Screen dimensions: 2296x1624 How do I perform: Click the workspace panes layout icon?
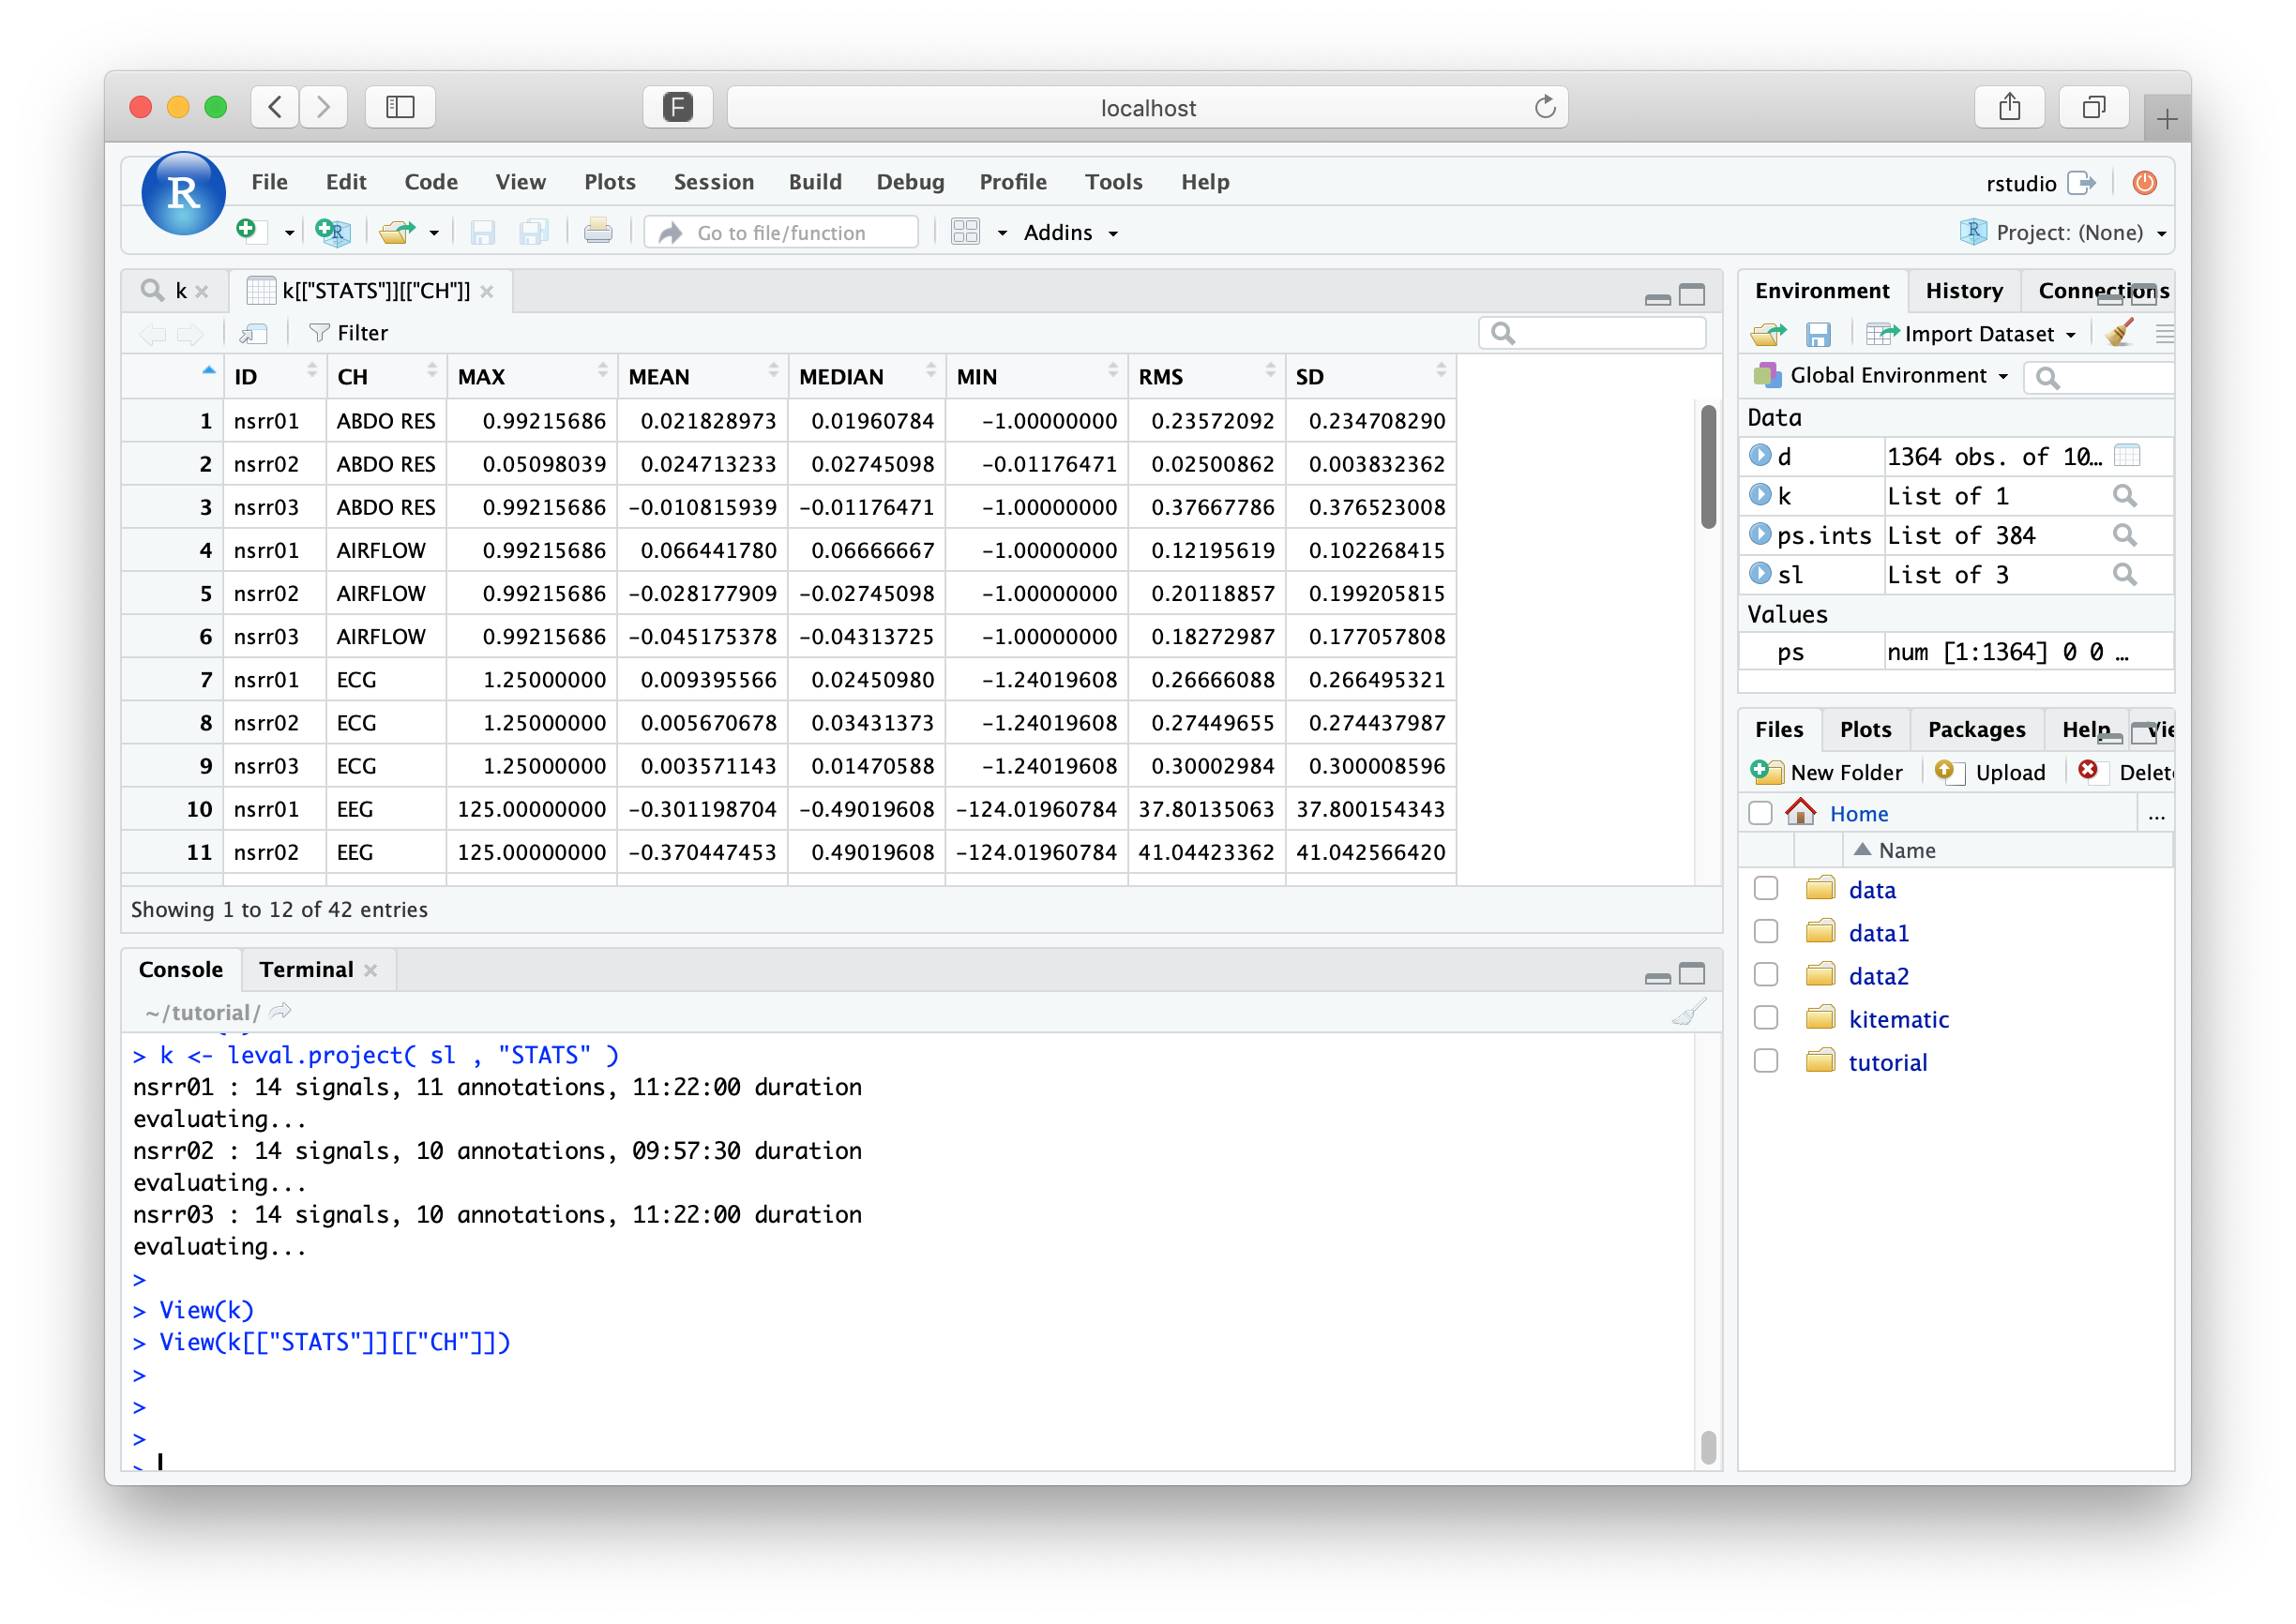965,232
